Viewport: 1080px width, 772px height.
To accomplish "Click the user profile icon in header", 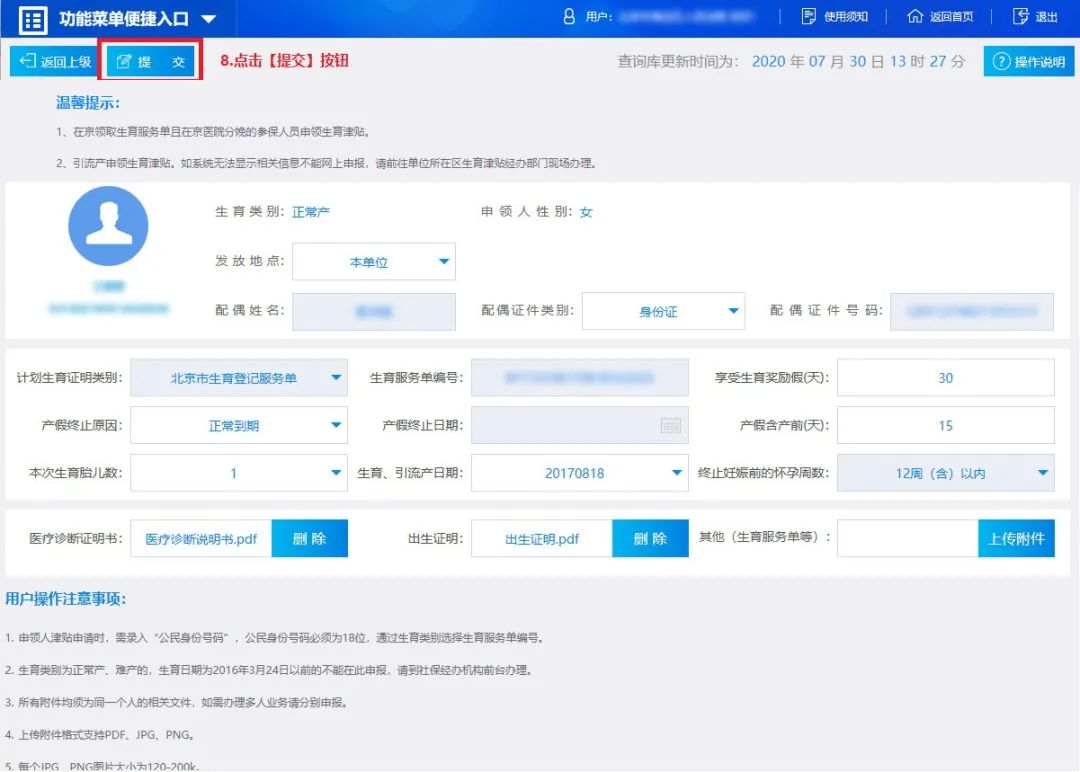I will (x=569, y=17).
